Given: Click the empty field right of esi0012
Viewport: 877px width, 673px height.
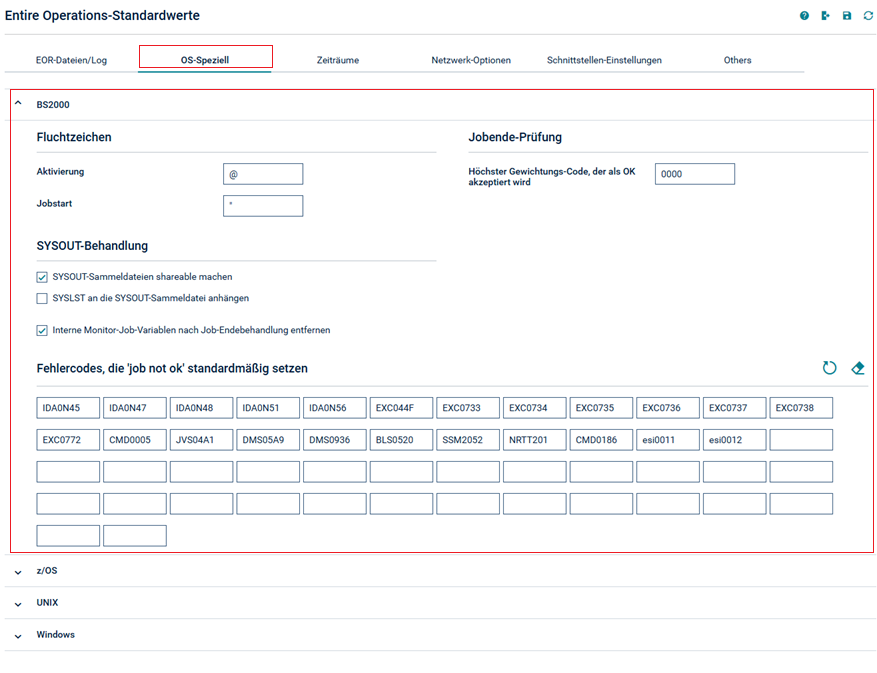Looking at the screenshot, I should (801, 440).
